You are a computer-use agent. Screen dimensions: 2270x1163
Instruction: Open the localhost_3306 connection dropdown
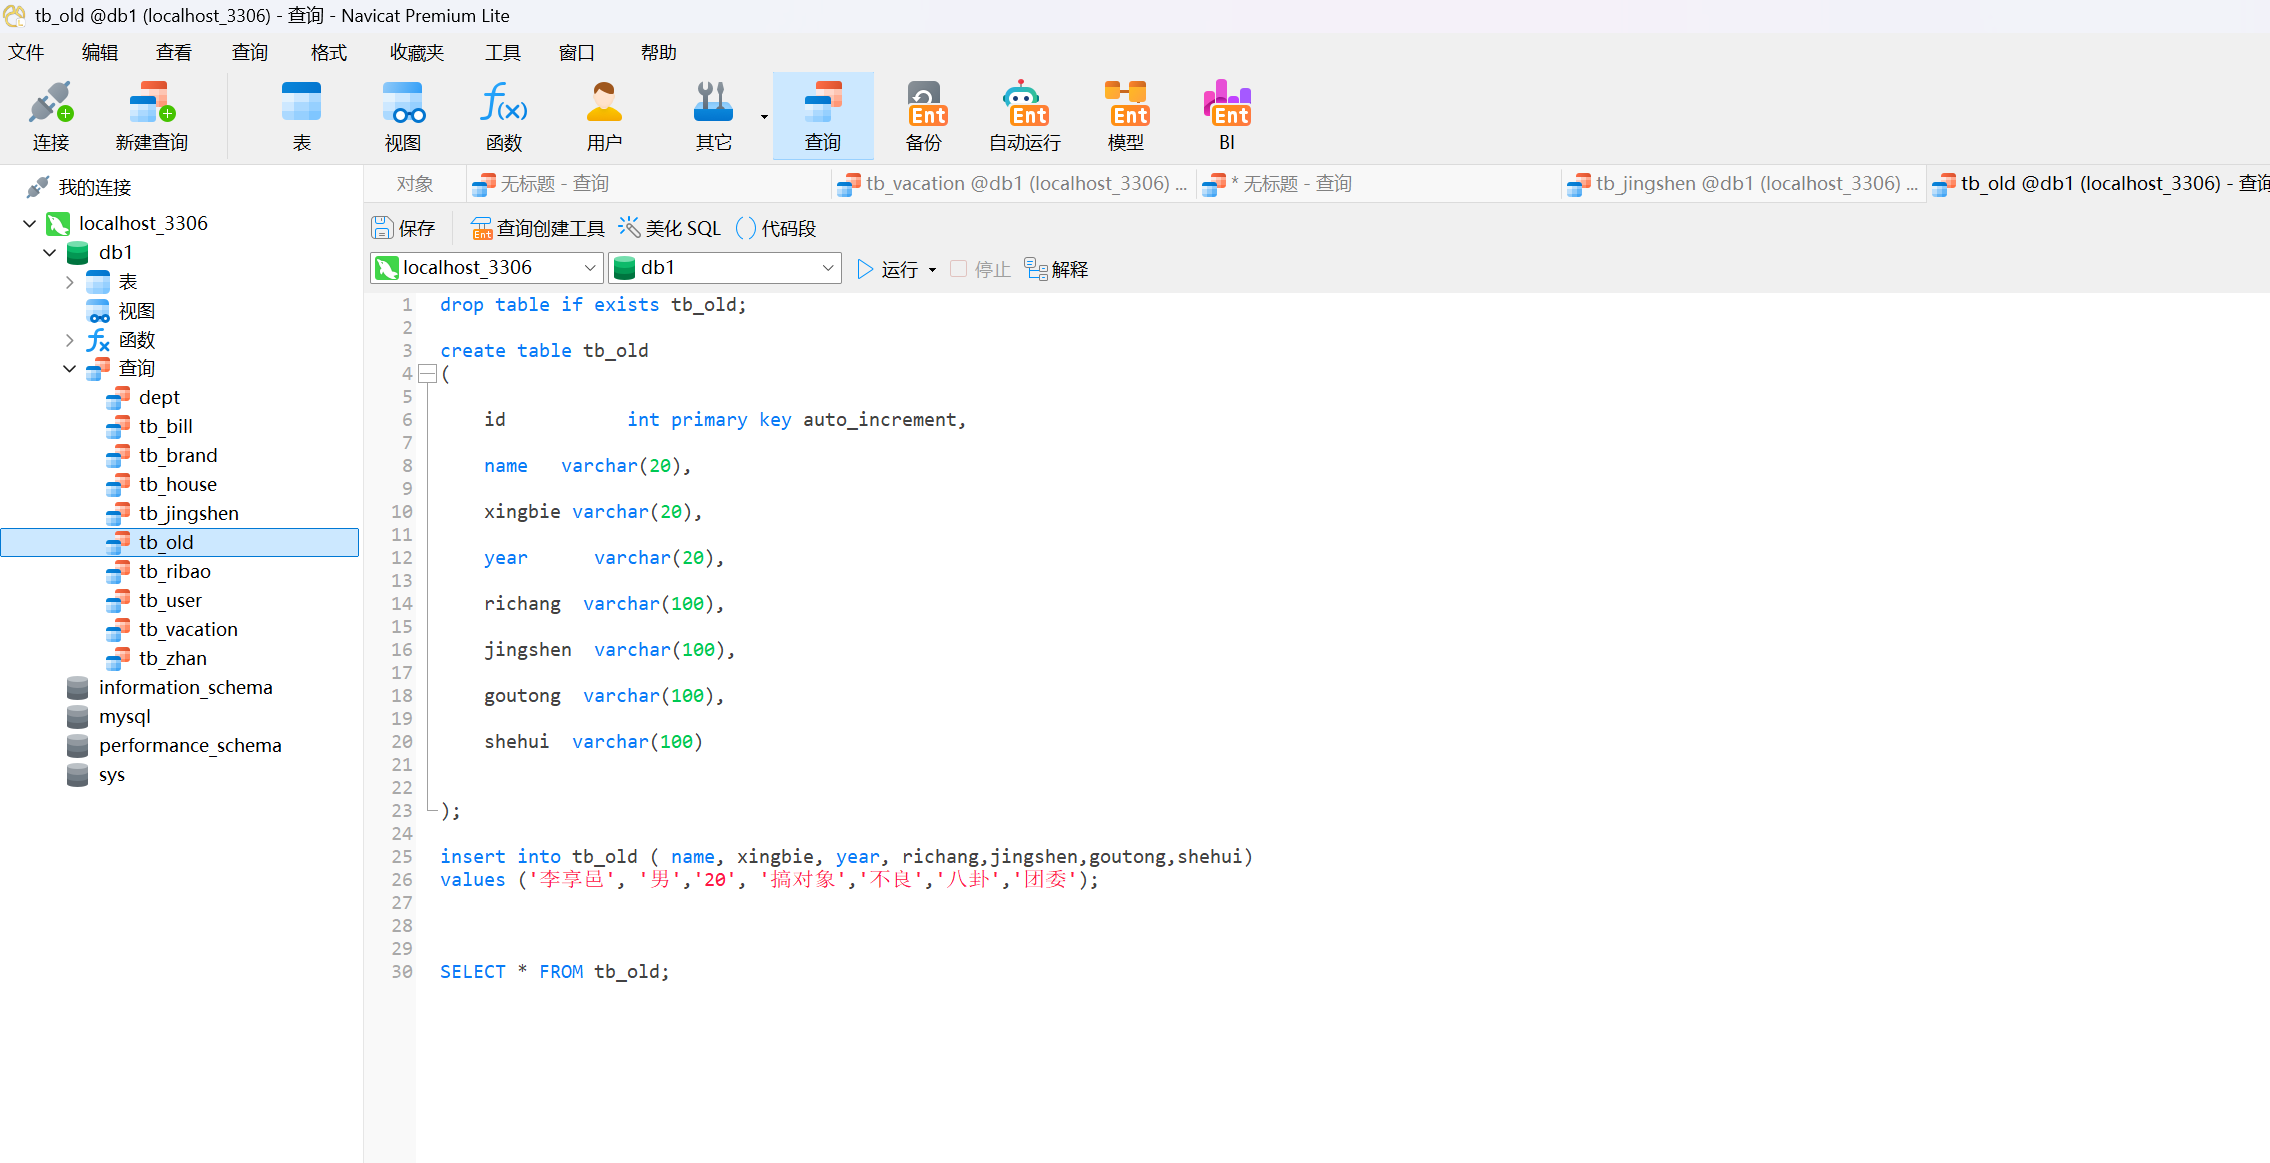tap(590, 268)
